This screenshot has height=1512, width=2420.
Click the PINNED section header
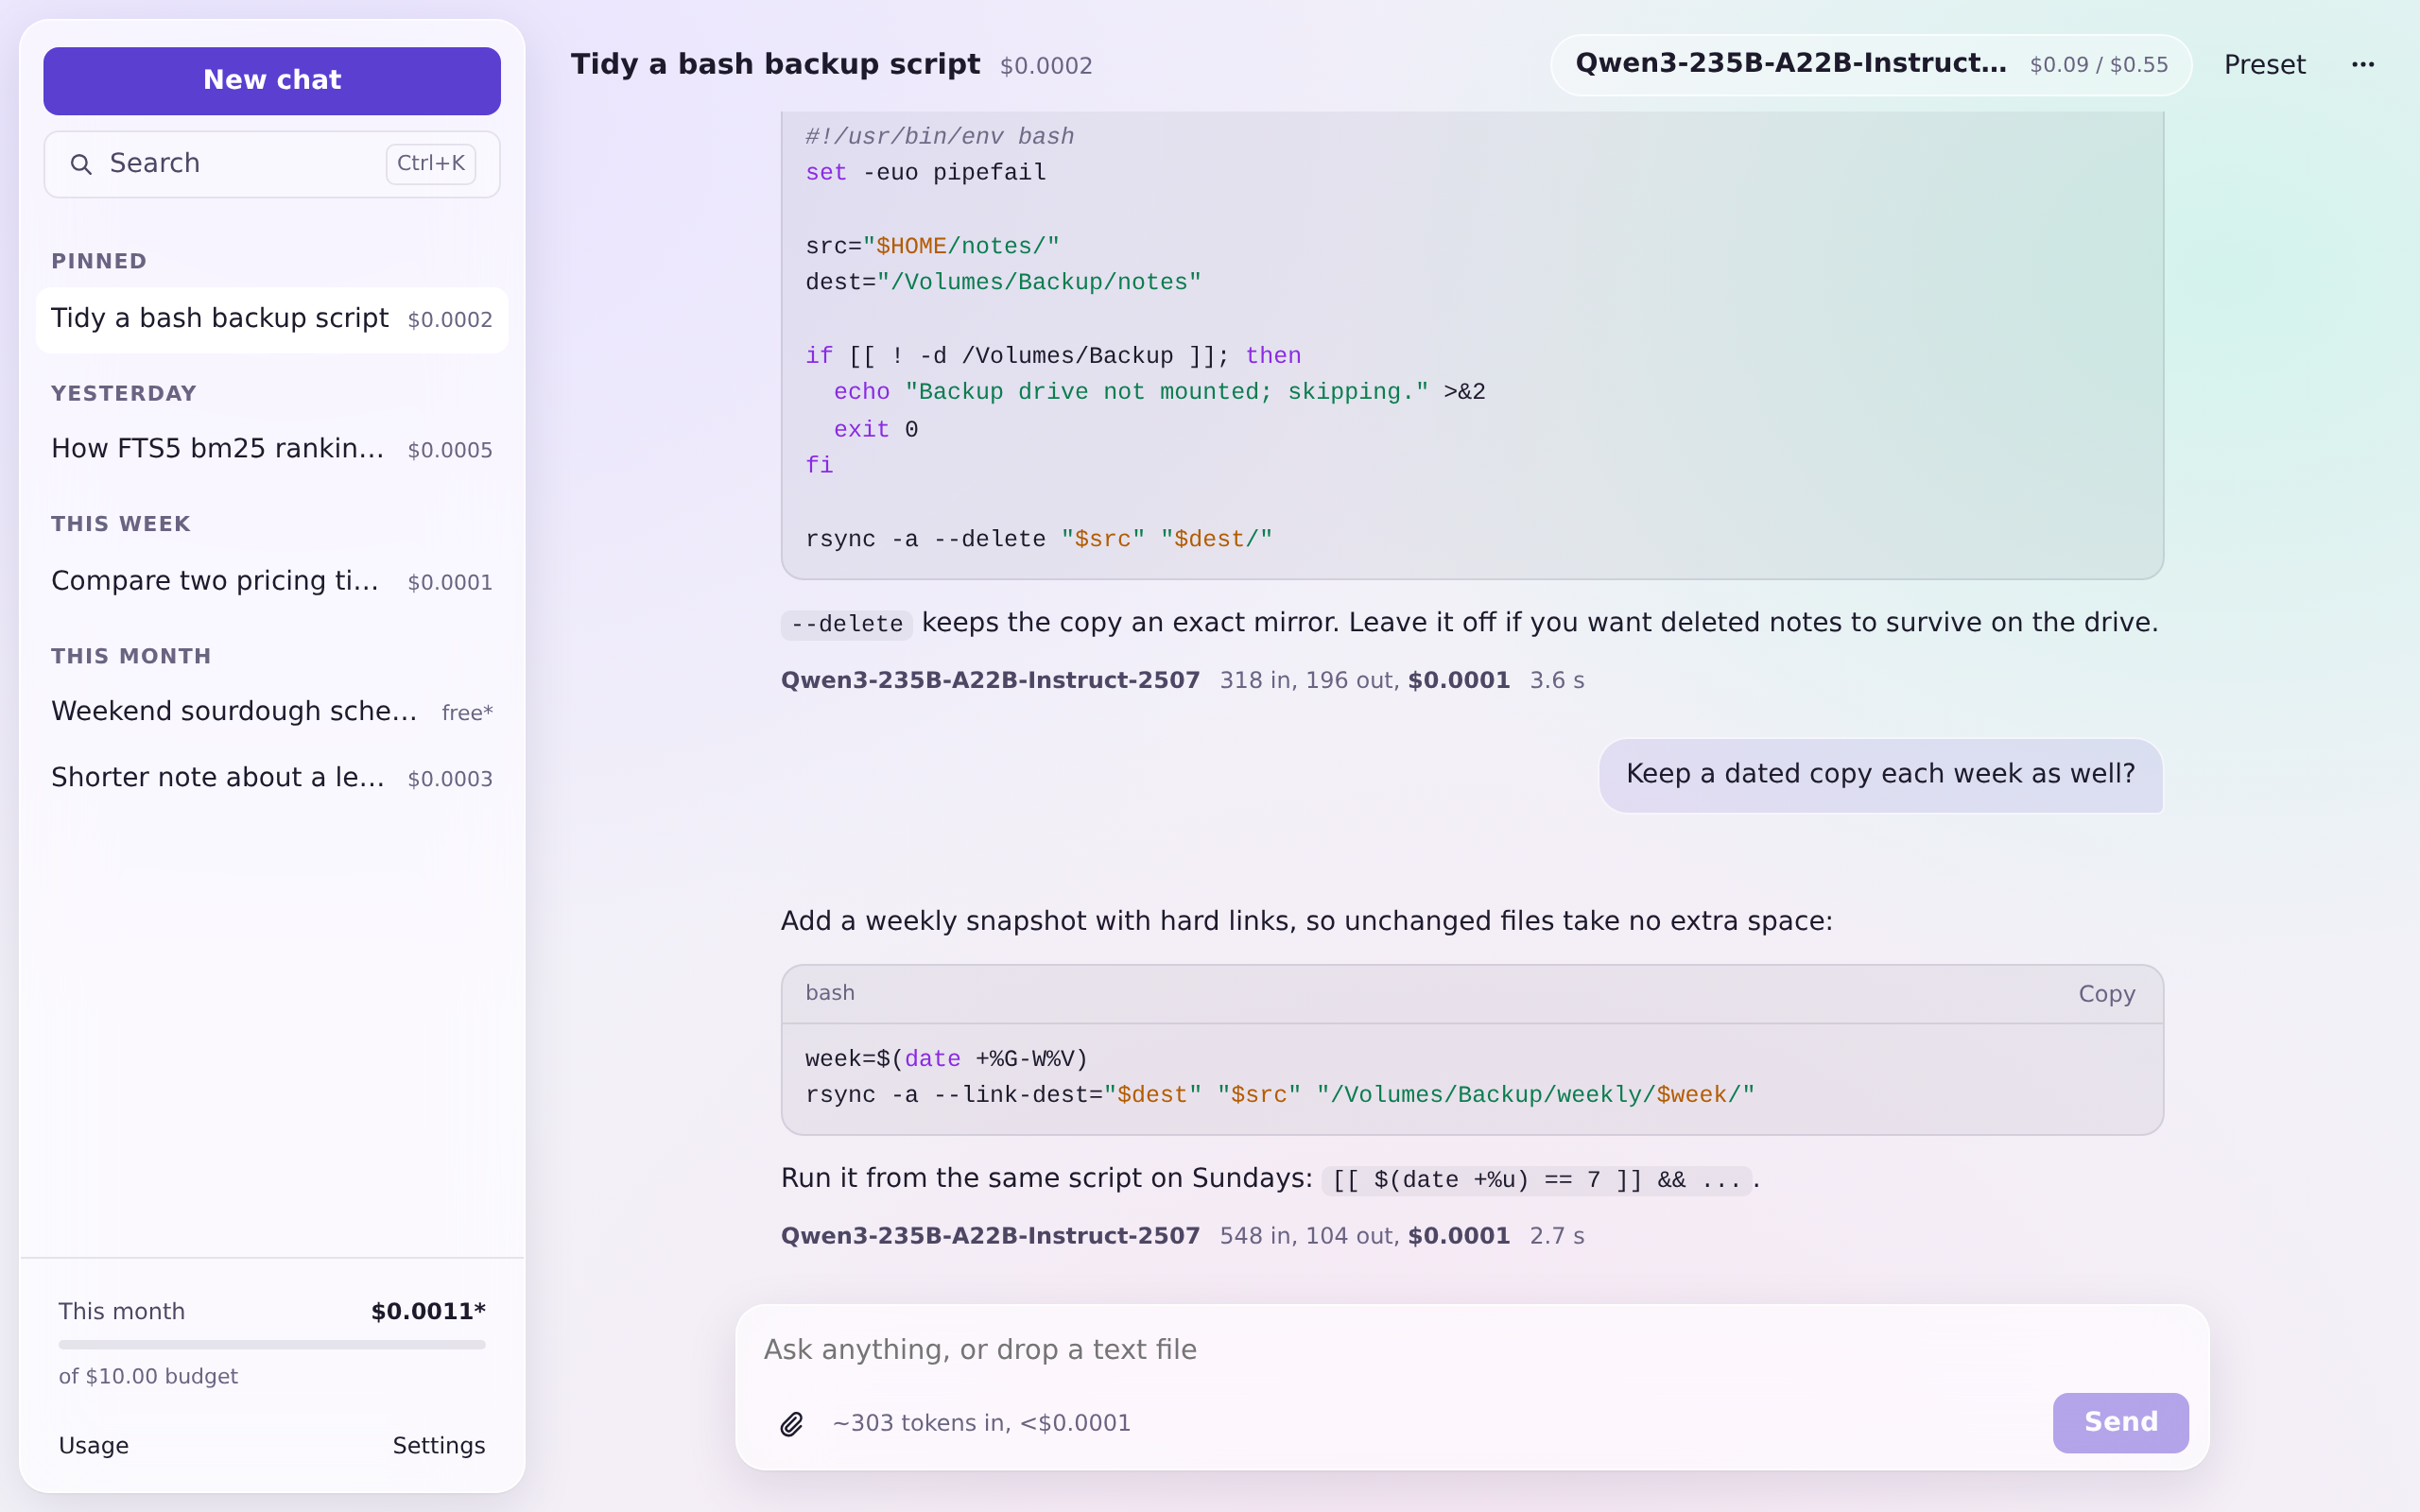(99, 262)
